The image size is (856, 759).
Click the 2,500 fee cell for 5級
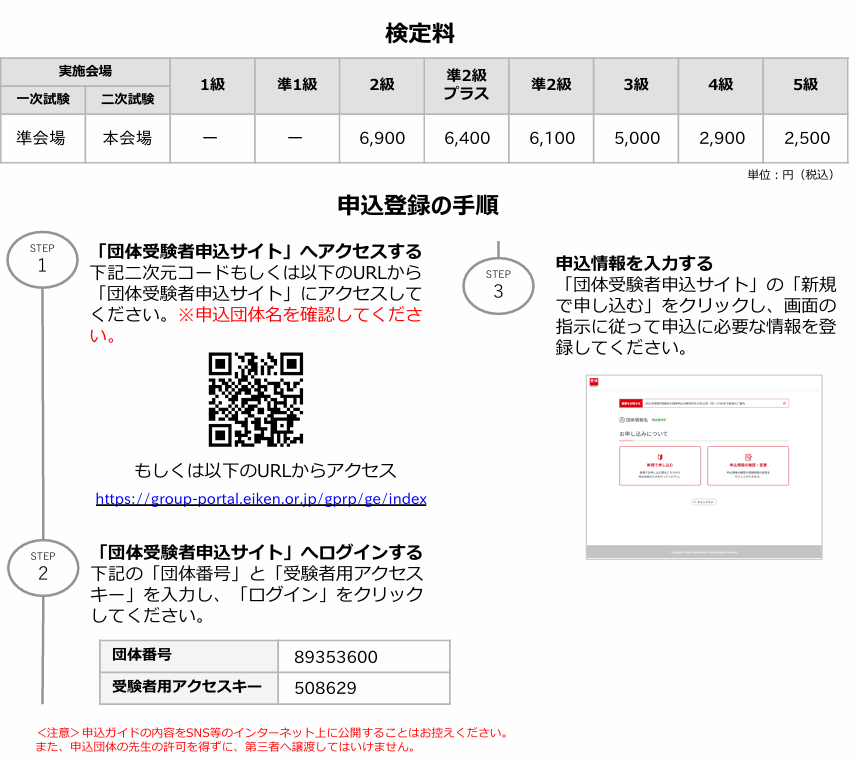806,138
